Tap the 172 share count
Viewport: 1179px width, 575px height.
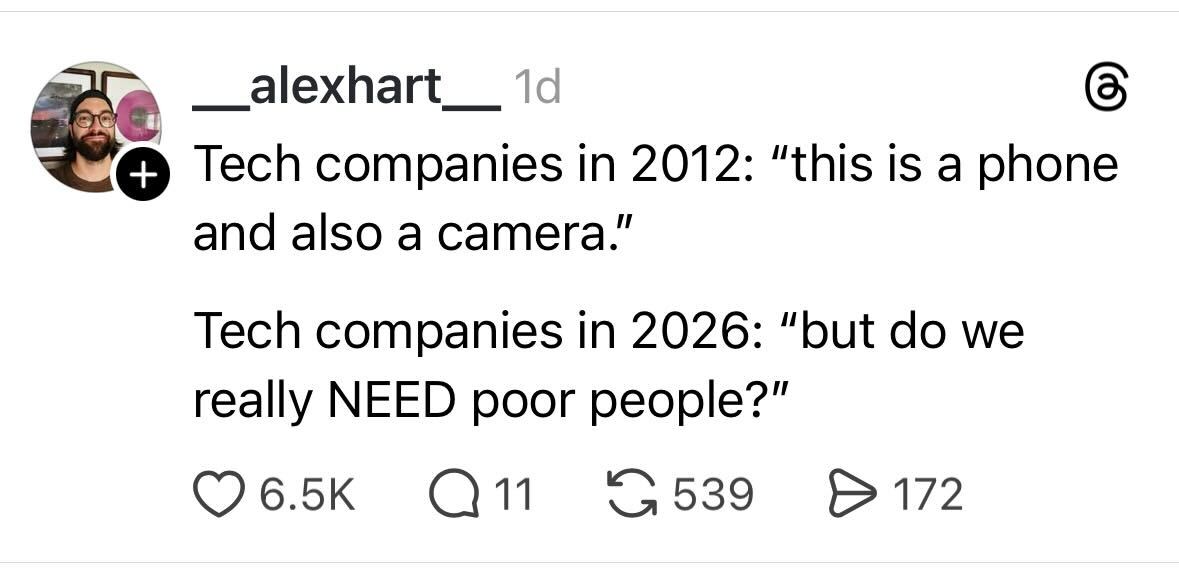point(925,494)
